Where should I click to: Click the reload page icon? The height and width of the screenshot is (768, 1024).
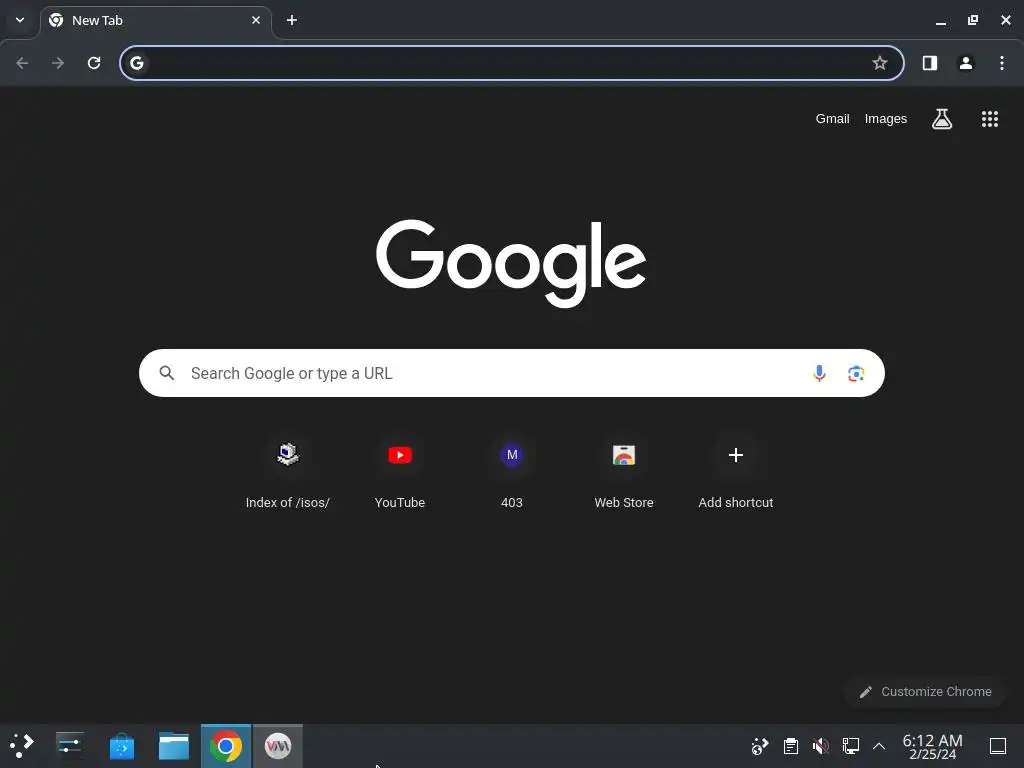[94, 63]
